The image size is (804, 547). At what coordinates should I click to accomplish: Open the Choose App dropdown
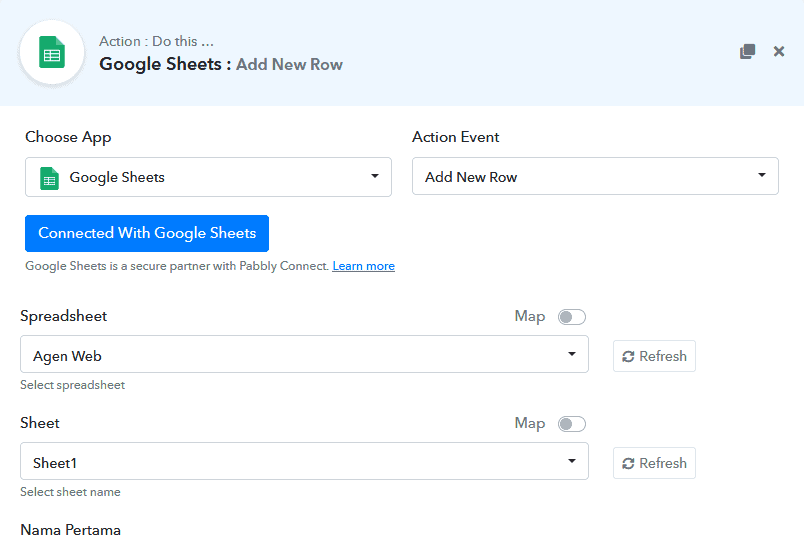(x=208, y=177)
